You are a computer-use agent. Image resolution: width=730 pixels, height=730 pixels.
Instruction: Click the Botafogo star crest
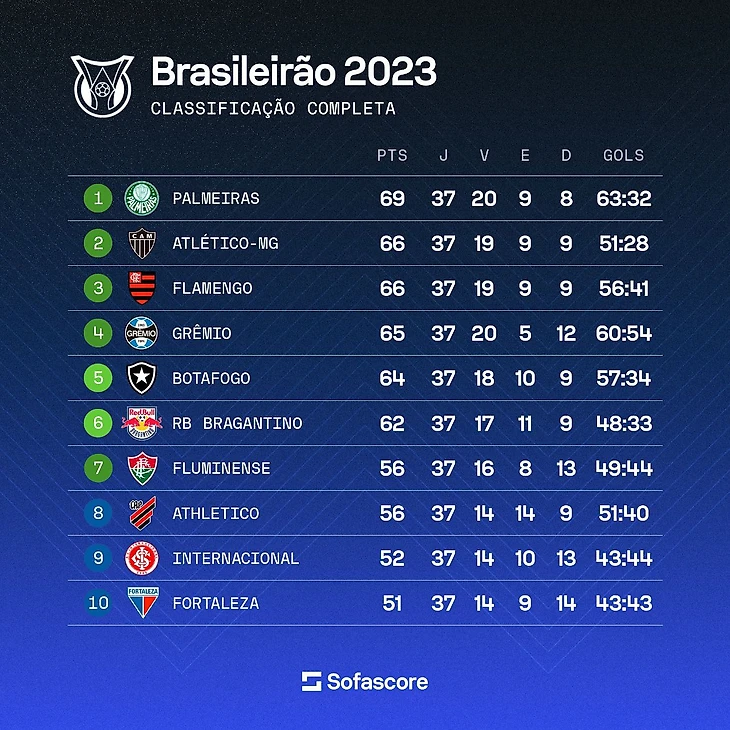click(x=140, y=378)
